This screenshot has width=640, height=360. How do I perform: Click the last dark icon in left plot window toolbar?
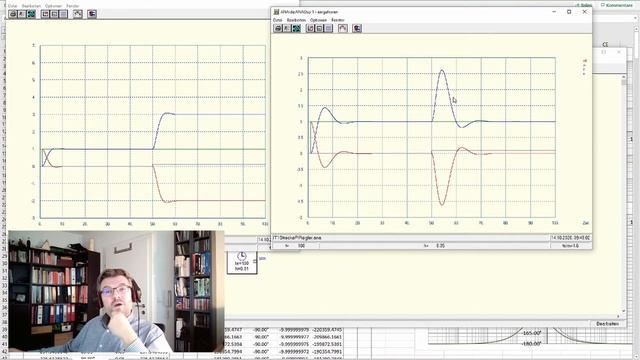pyautogui.click(x=92, y=14)
